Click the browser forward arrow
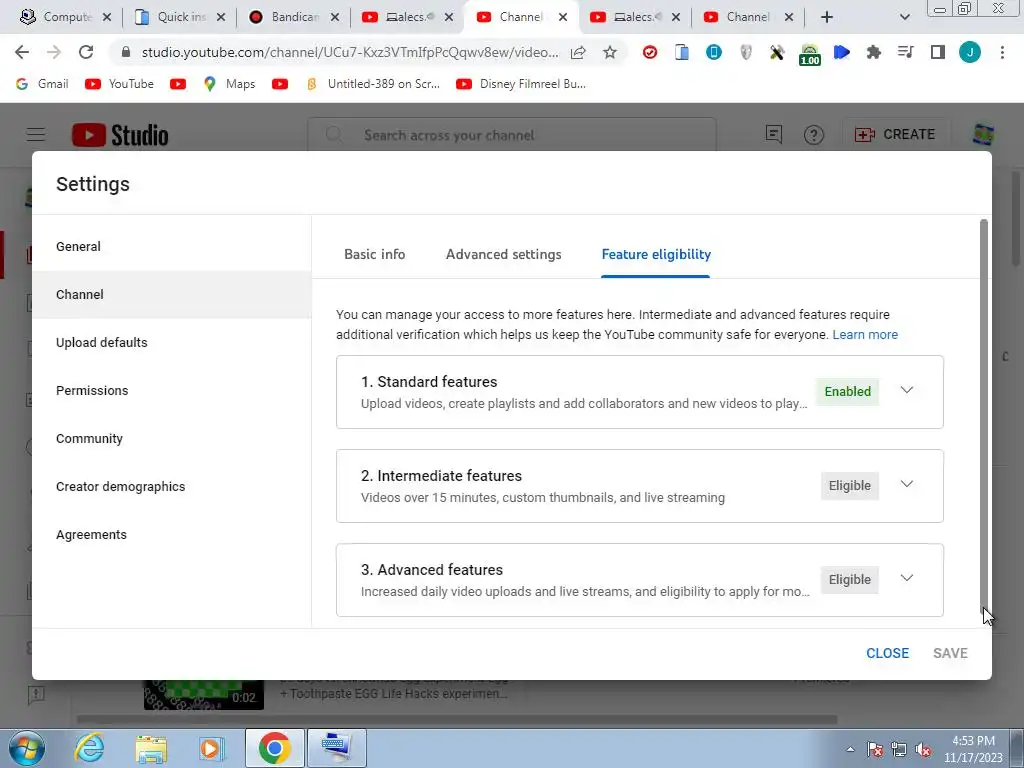Screen dimensions: 1024x768 54,52
